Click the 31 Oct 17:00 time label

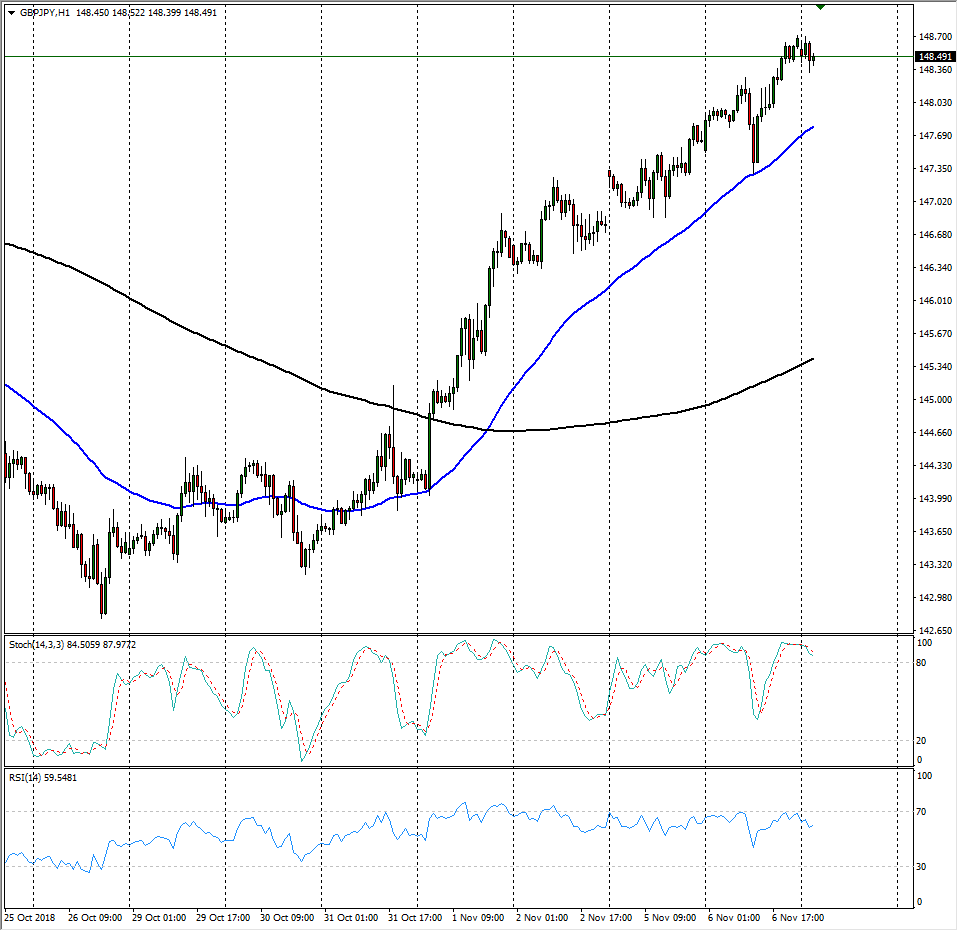[x=414, y=916]
